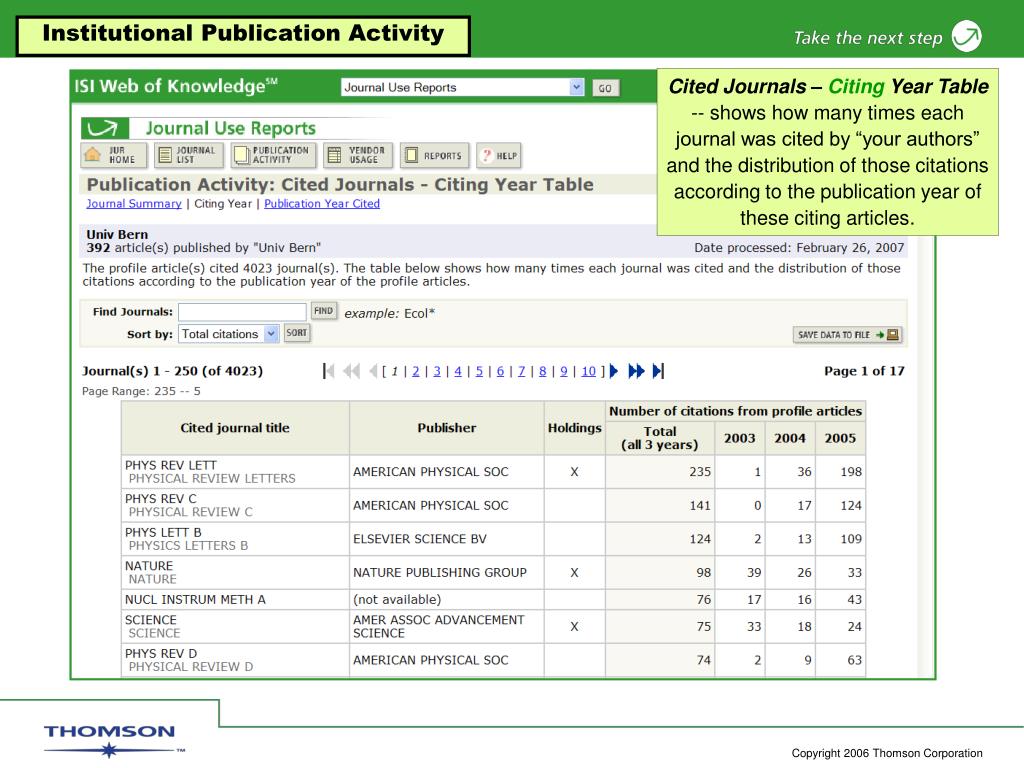
Task: Click the Holdings X for NATURE row
Action: pos(574,572)
